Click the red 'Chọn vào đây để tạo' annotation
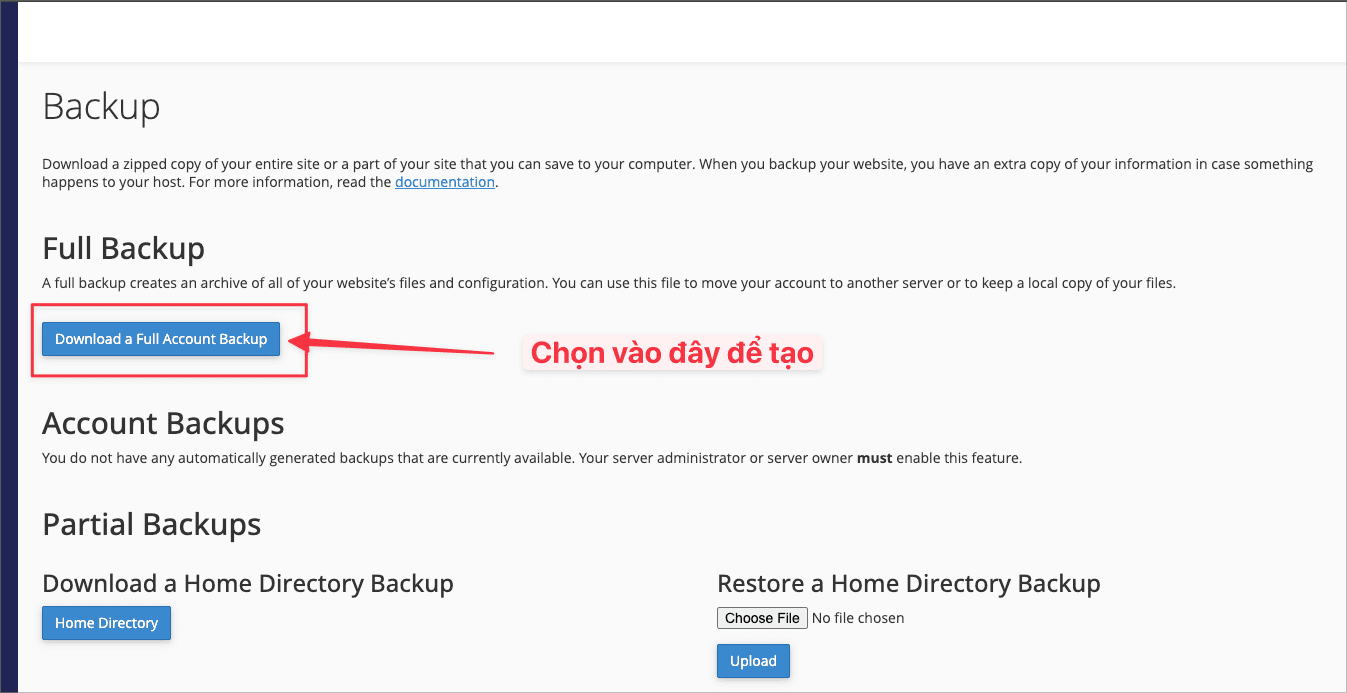The image size is (1347, 693). coord(671,353)
